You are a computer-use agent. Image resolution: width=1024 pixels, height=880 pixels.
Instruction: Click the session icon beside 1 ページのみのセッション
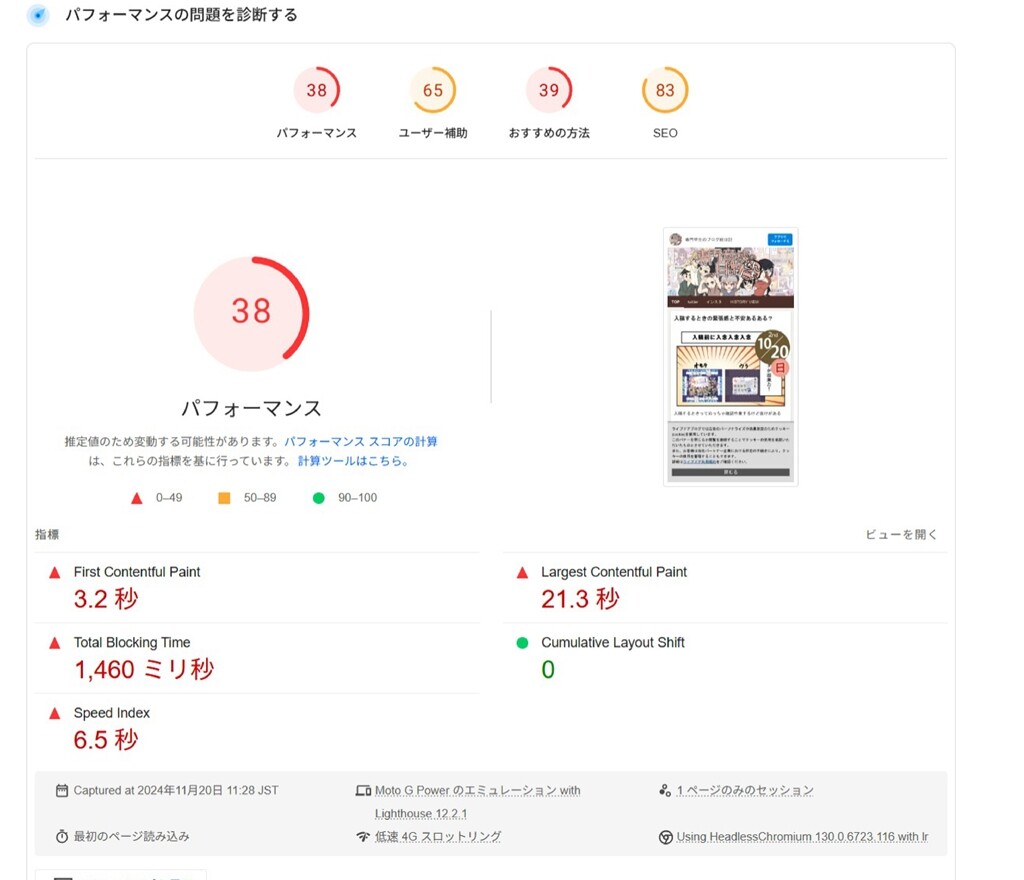pyautogui.click(x=665, y=791)
